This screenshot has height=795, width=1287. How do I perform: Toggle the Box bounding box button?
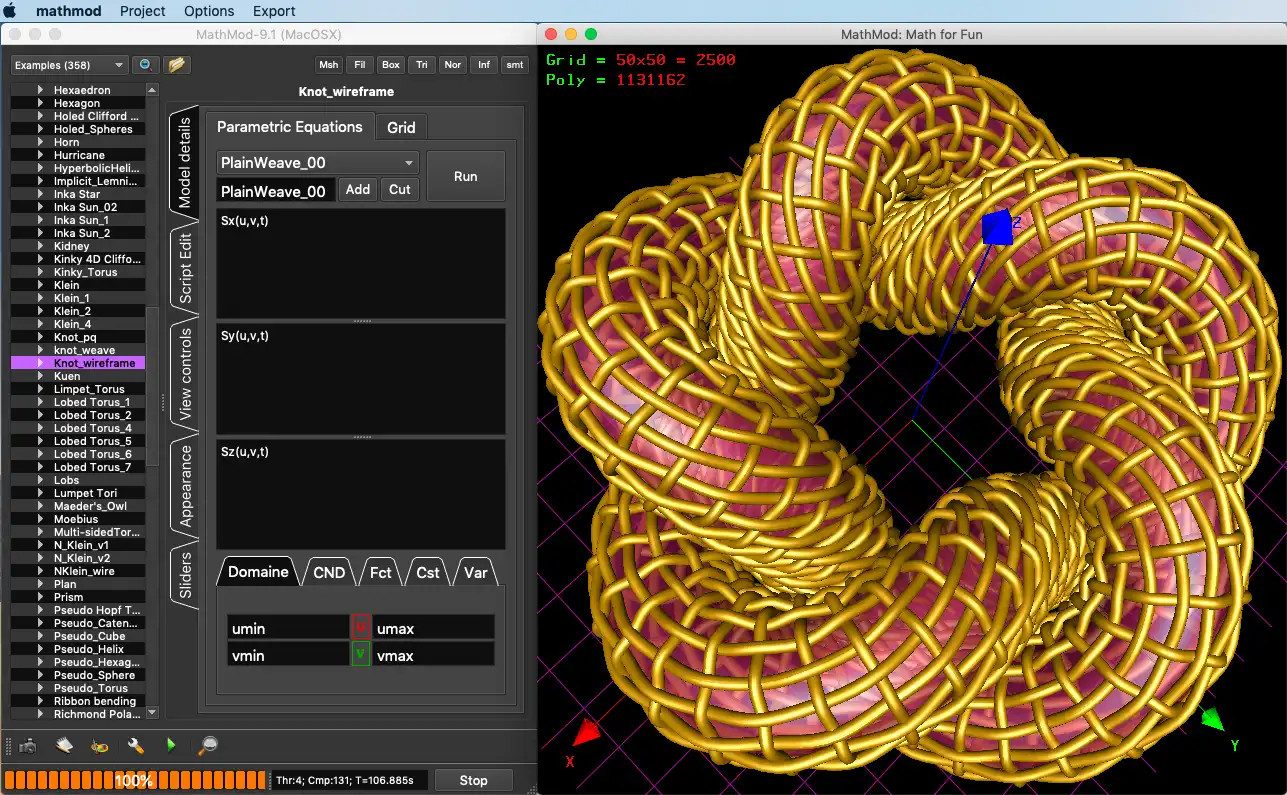391,65
